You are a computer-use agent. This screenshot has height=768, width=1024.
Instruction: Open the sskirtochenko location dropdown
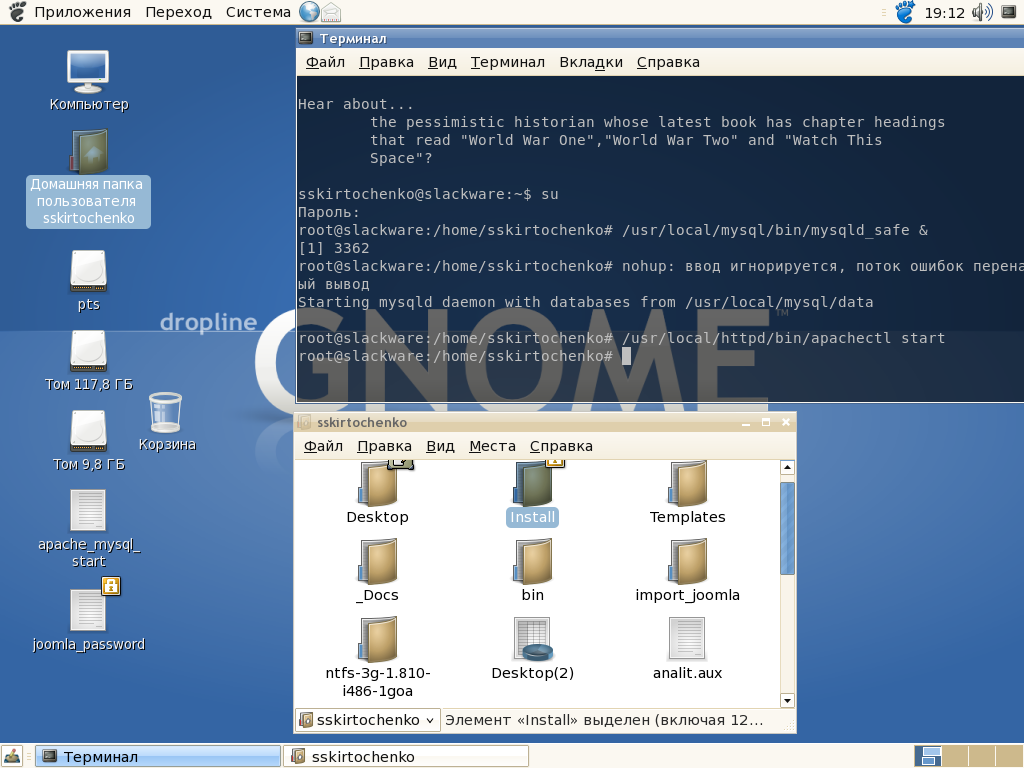(368, 720)
